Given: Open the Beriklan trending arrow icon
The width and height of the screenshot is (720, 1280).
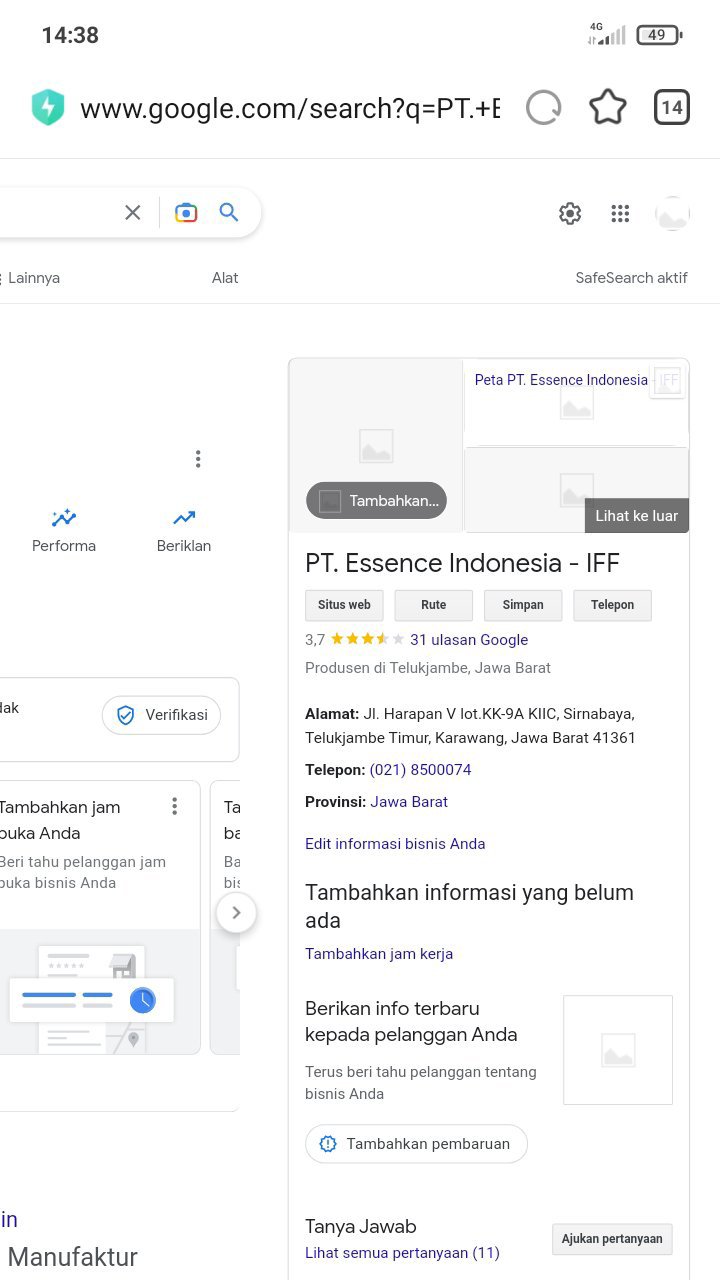Looking at the screenshot, I should 184,518.
